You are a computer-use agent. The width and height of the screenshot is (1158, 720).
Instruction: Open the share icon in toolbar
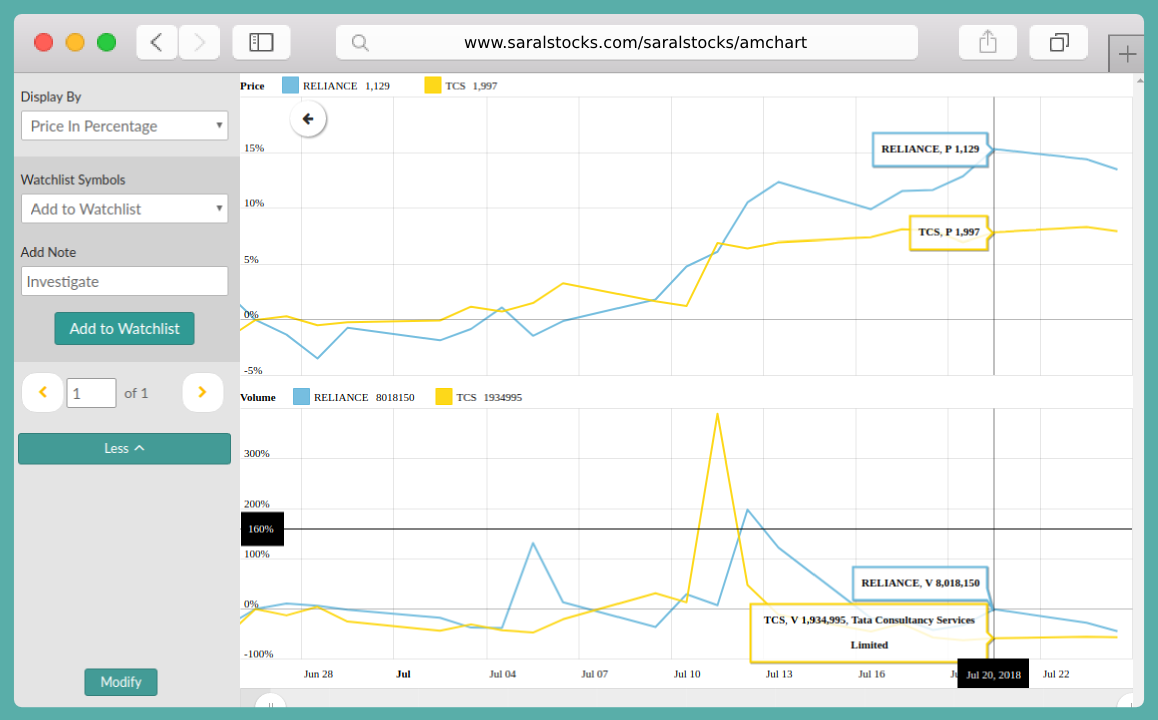point(987,42)
